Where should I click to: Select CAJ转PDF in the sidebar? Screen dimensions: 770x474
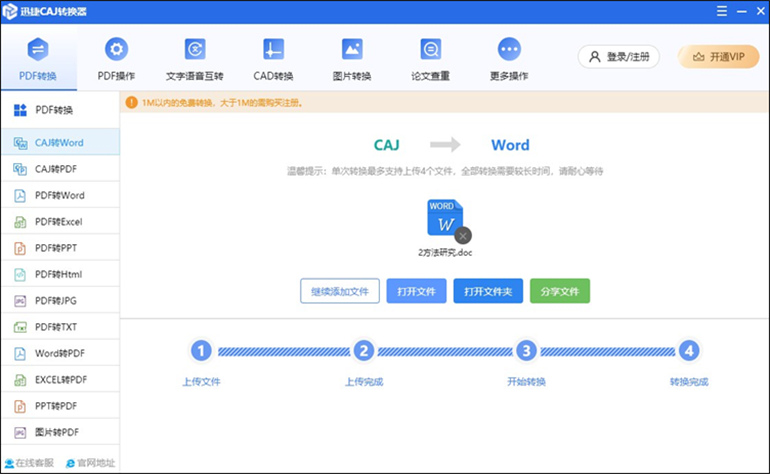[x=60, y=169]
